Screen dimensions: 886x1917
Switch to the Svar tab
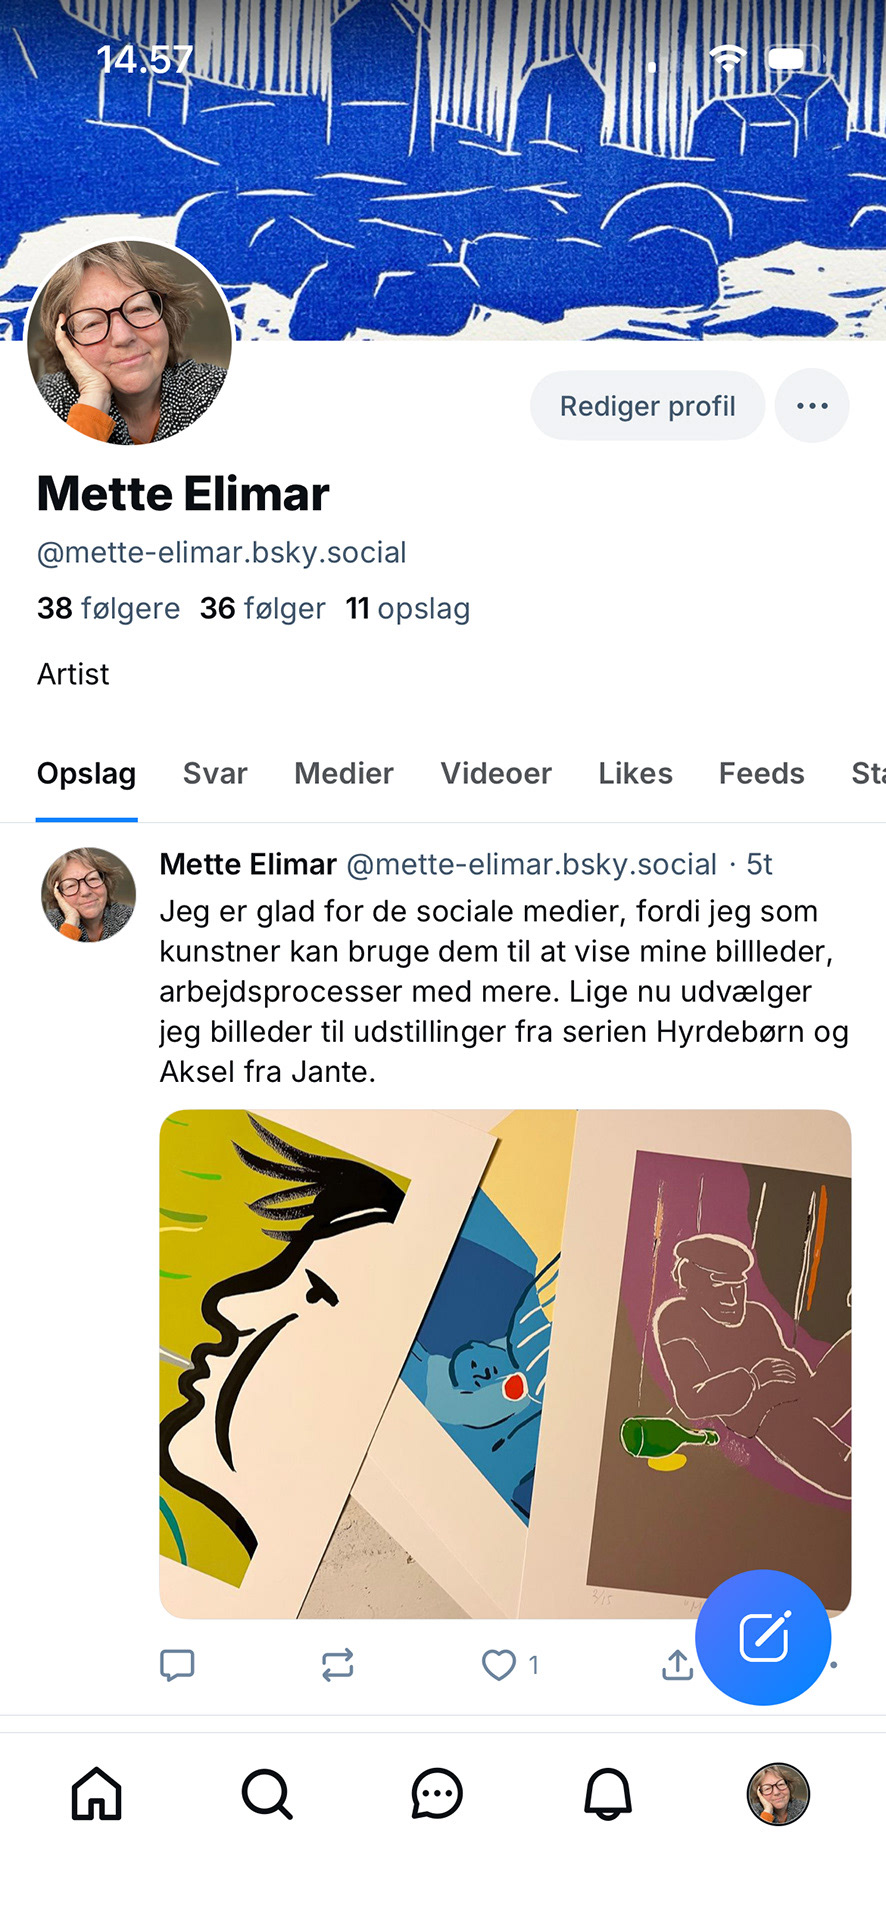click(x=215, y=773)
